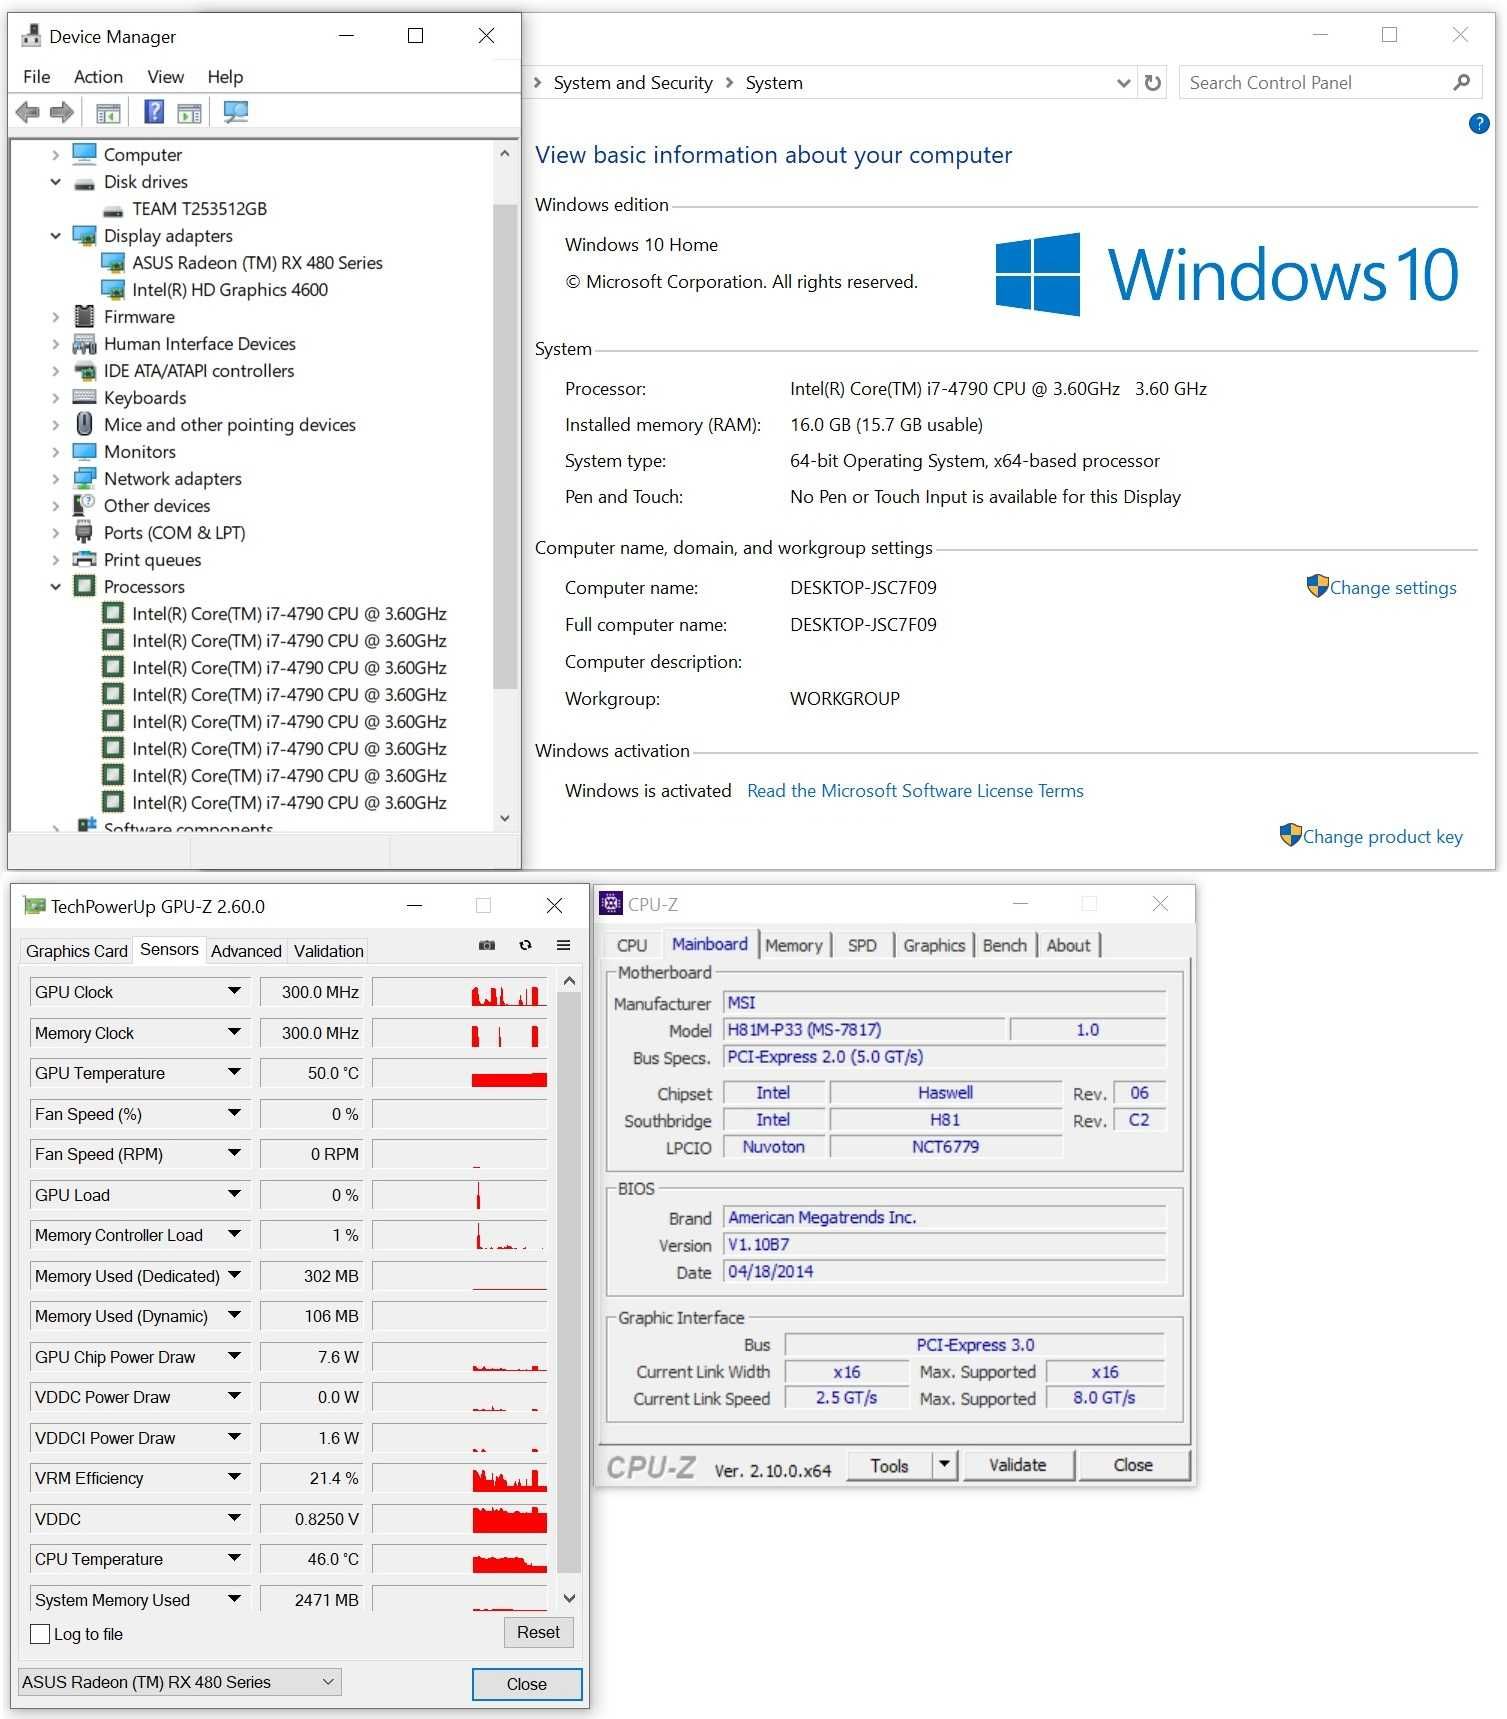1507x1719 pixels.
Task: Click GPU Temperature sensor graph
Action: (x=460, y=1073)
